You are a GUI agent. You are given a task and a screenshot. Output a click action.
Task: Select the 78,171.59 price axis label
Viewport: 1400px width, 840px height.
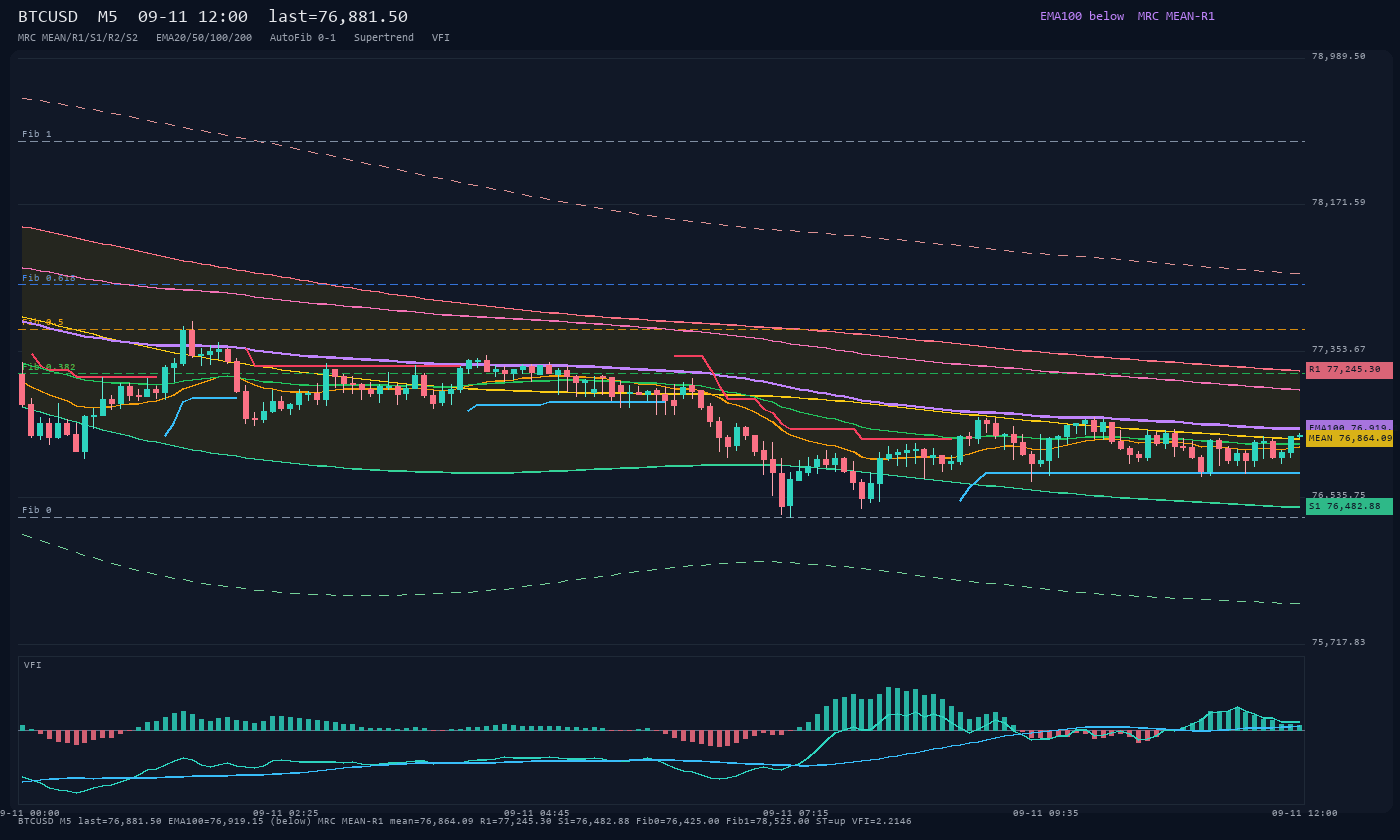tap(1338, 202)
